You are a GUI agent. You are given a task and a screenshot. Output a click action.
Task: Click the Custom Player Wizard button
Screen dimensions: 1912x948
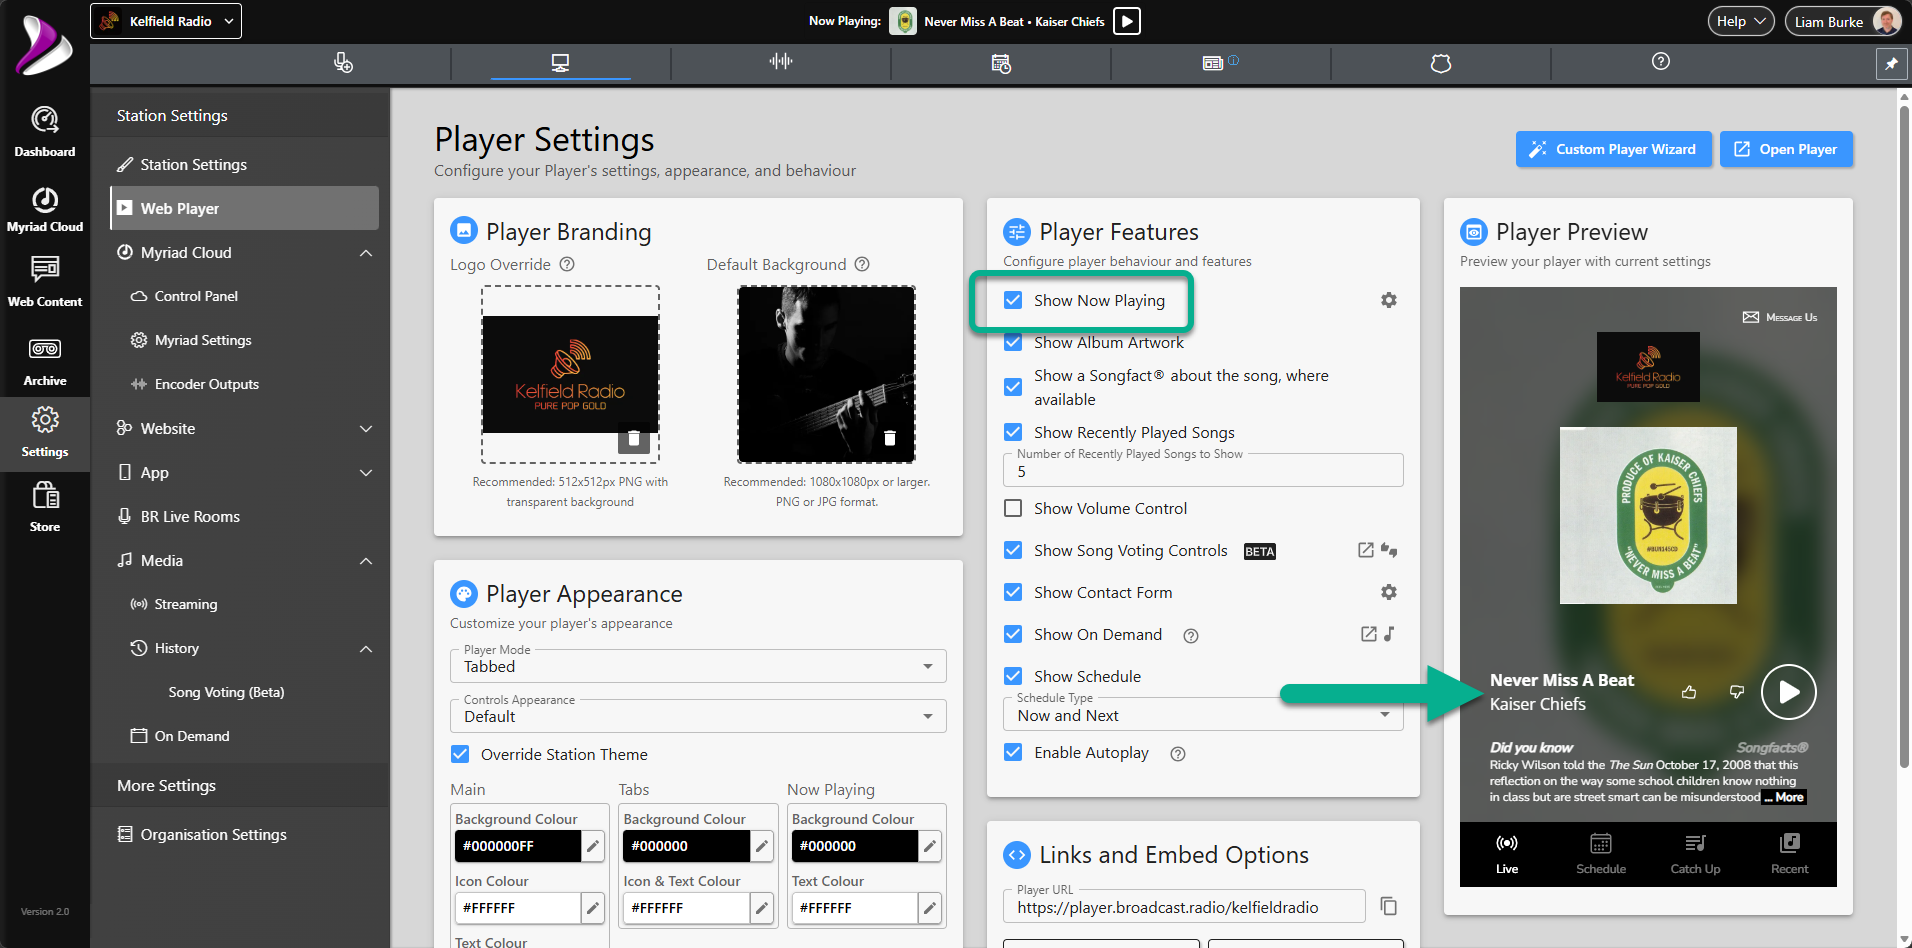(1613, 149)
